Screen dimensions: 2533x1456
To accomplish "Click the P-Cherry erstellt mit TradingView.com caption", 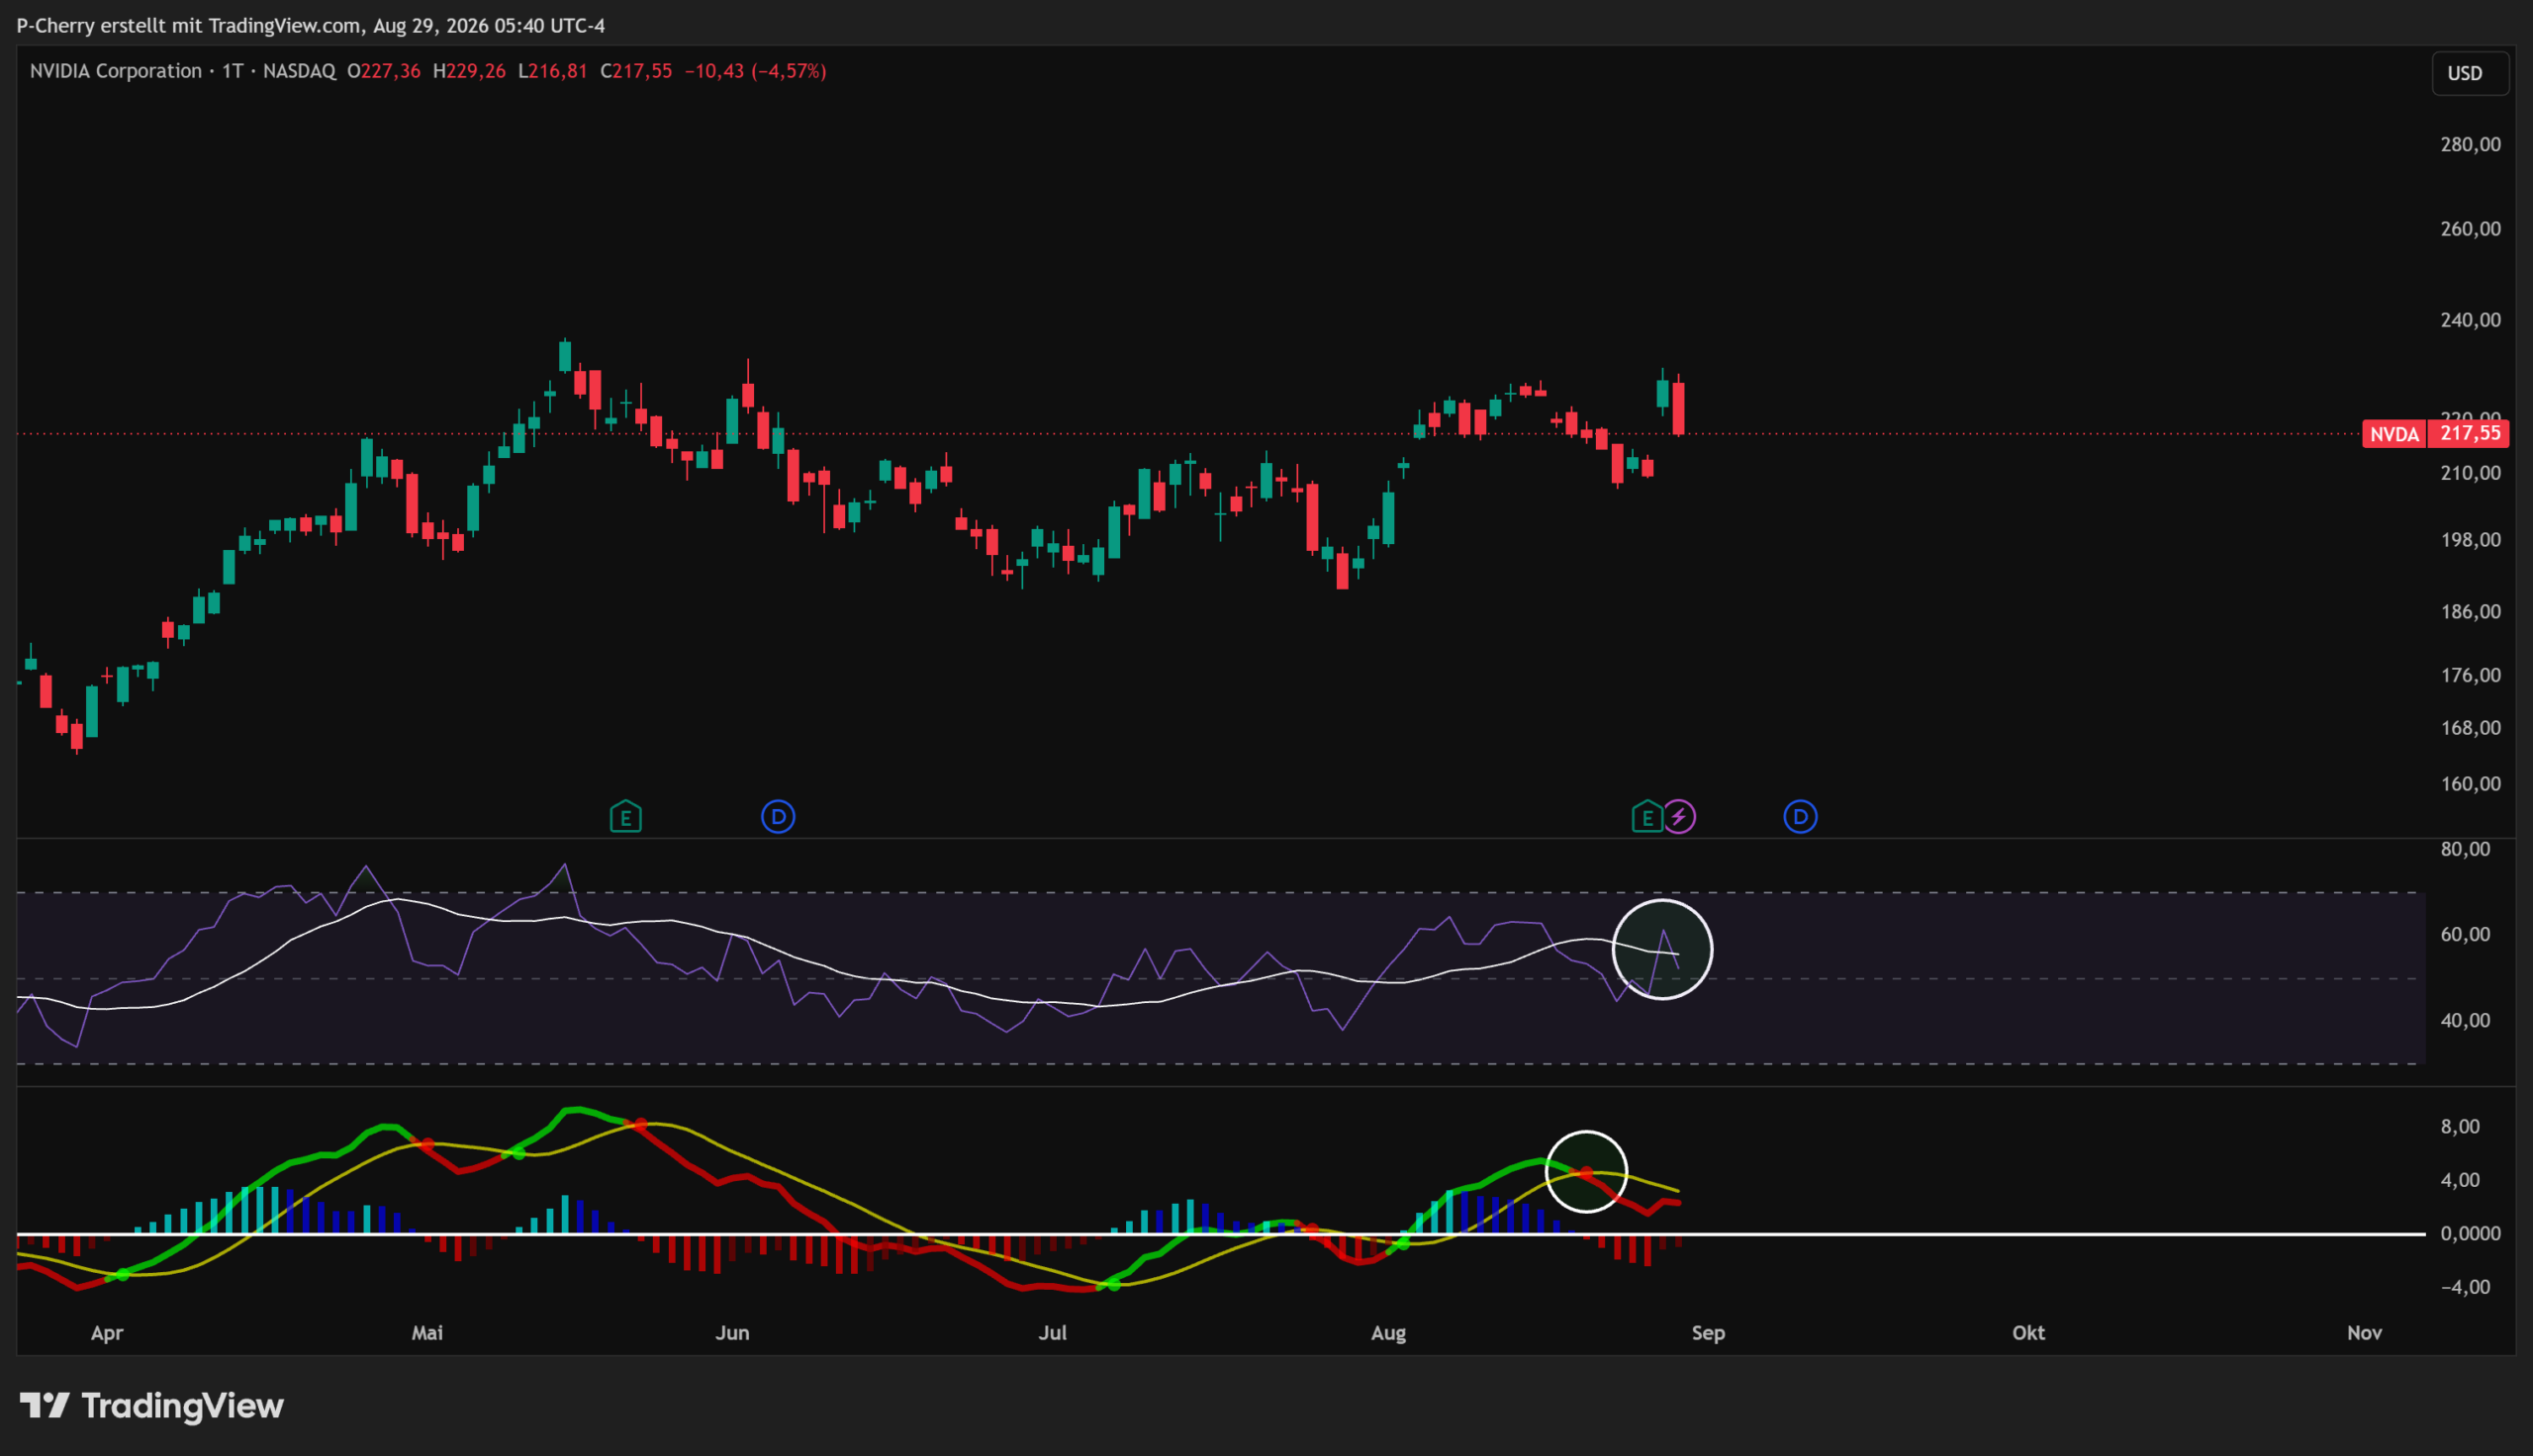I will (x=310, y=26).
